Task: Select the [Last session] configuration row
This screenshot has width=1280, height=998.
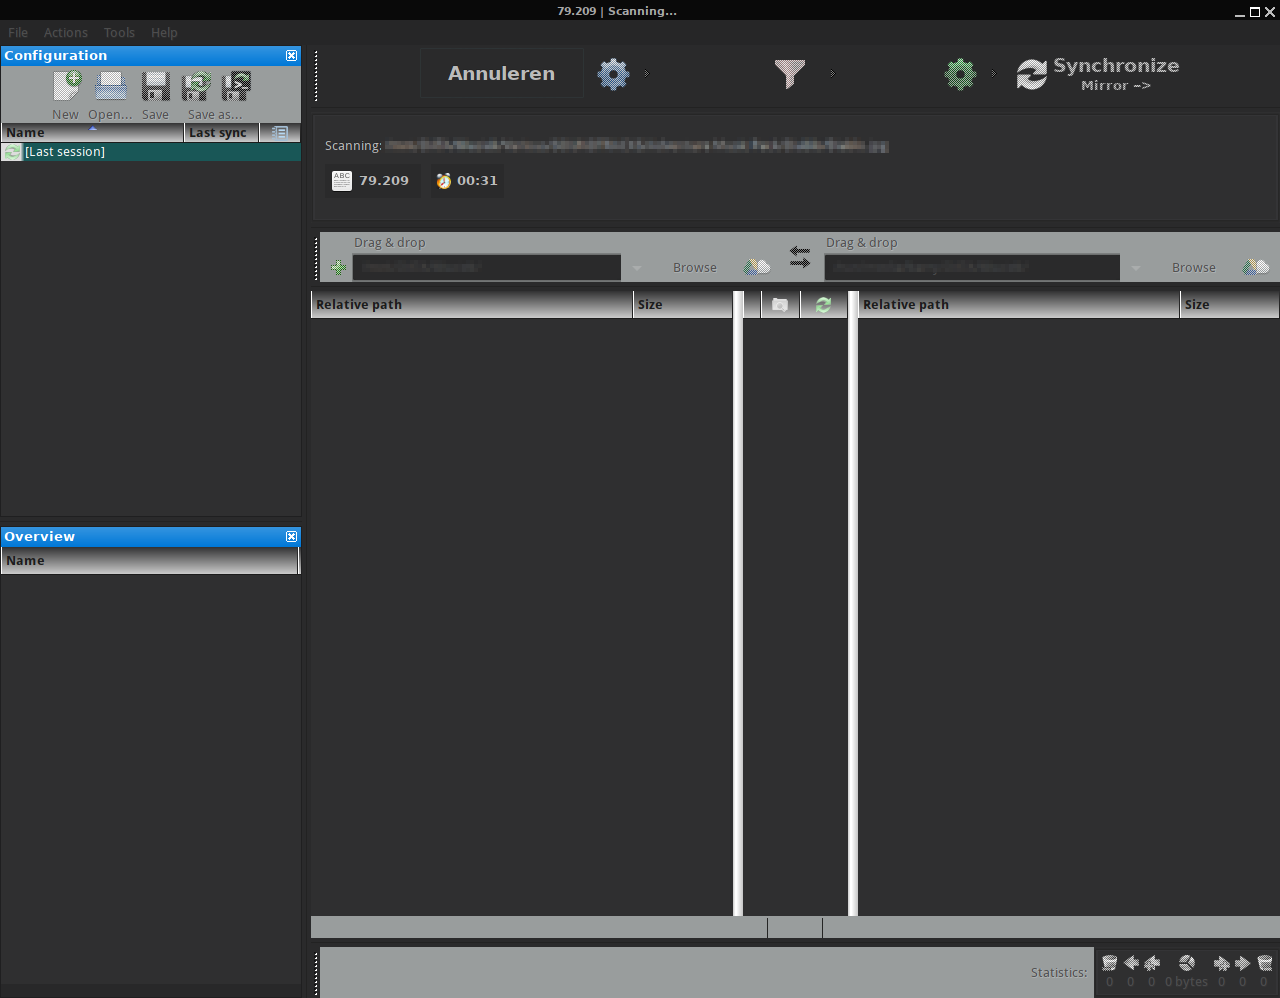Action: pos(151,152)
